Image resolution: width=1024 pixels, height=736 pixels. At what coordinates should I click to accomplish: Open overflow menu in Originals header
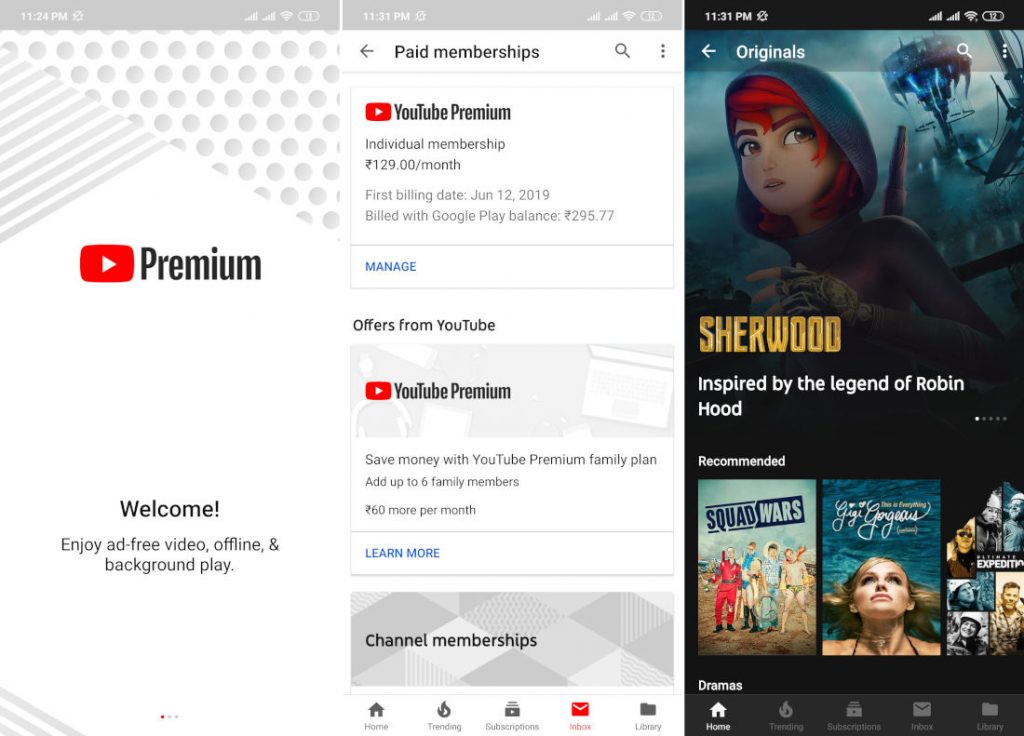[1004, 51]
